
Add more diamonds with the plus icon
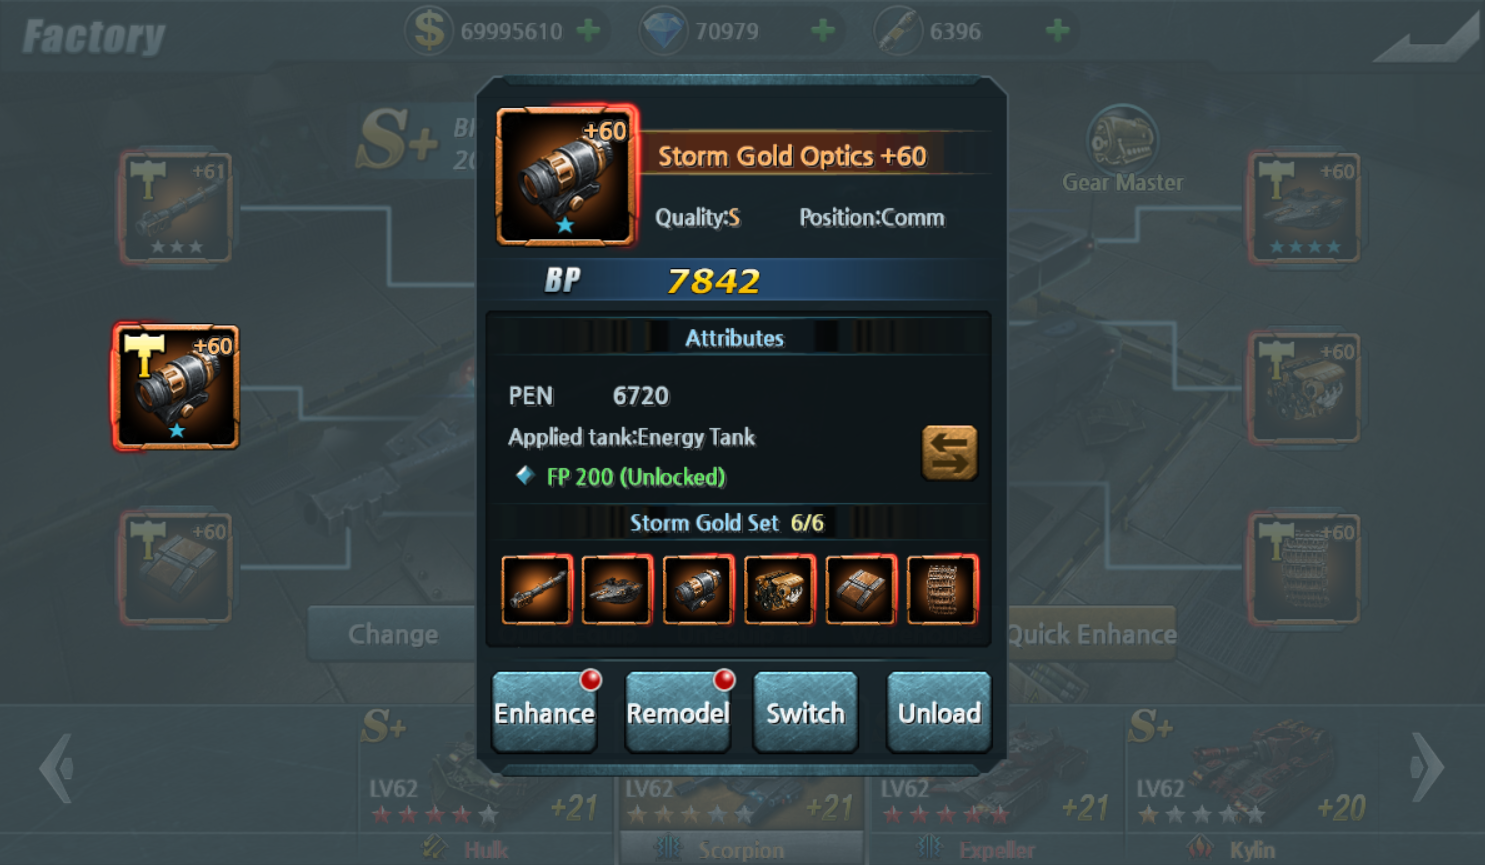823,31
